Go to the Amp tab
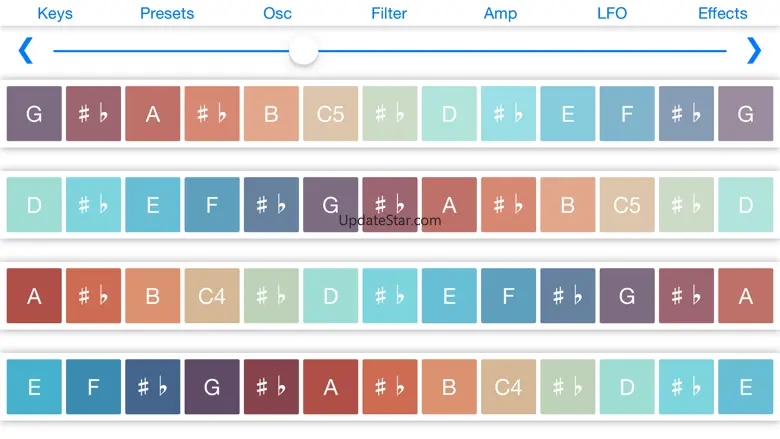780x439 pixels. [x=500, y=13]
